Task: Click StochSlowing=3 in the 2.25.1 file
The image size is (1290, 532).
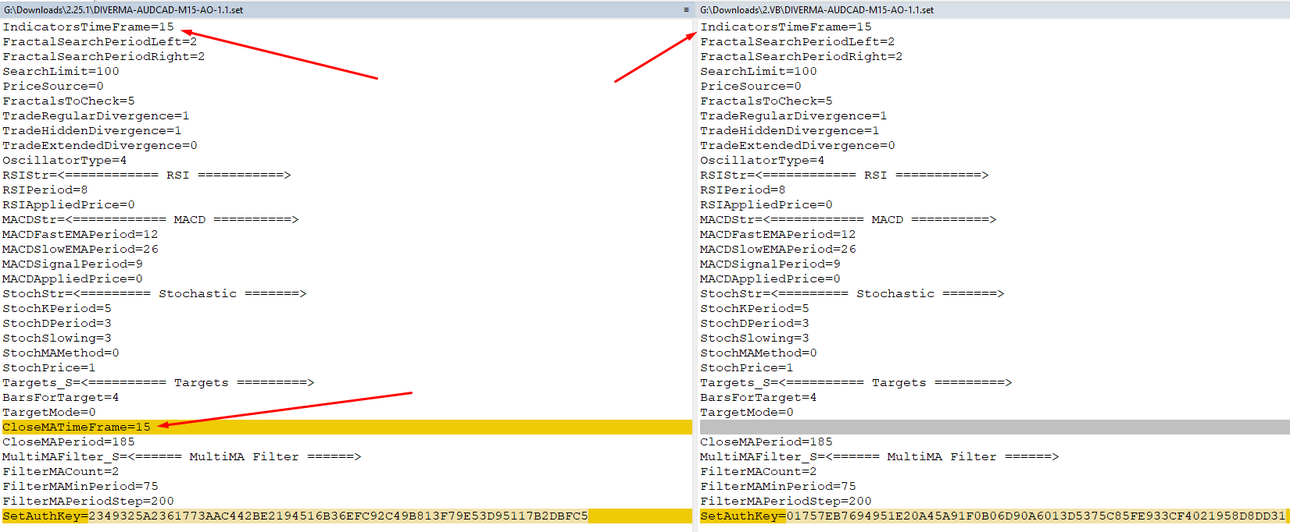Action: pyautogui.click(x=57, y=338)
